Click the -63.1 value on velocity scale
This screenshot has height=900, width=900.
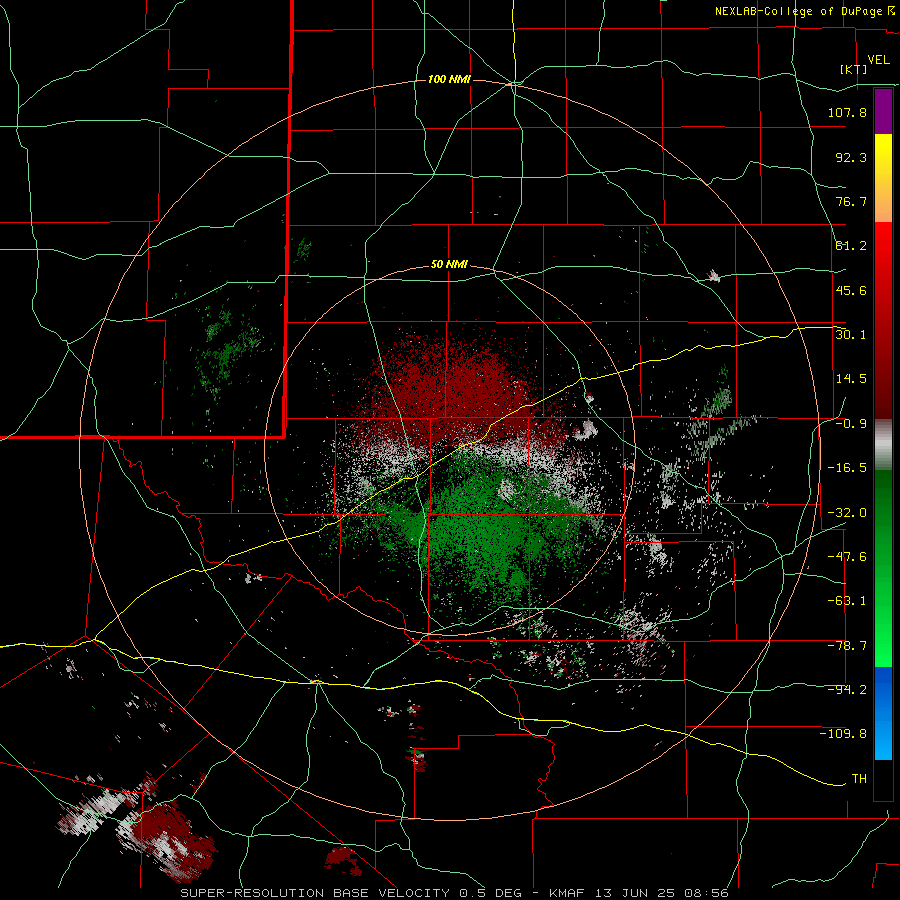(847, 601)
